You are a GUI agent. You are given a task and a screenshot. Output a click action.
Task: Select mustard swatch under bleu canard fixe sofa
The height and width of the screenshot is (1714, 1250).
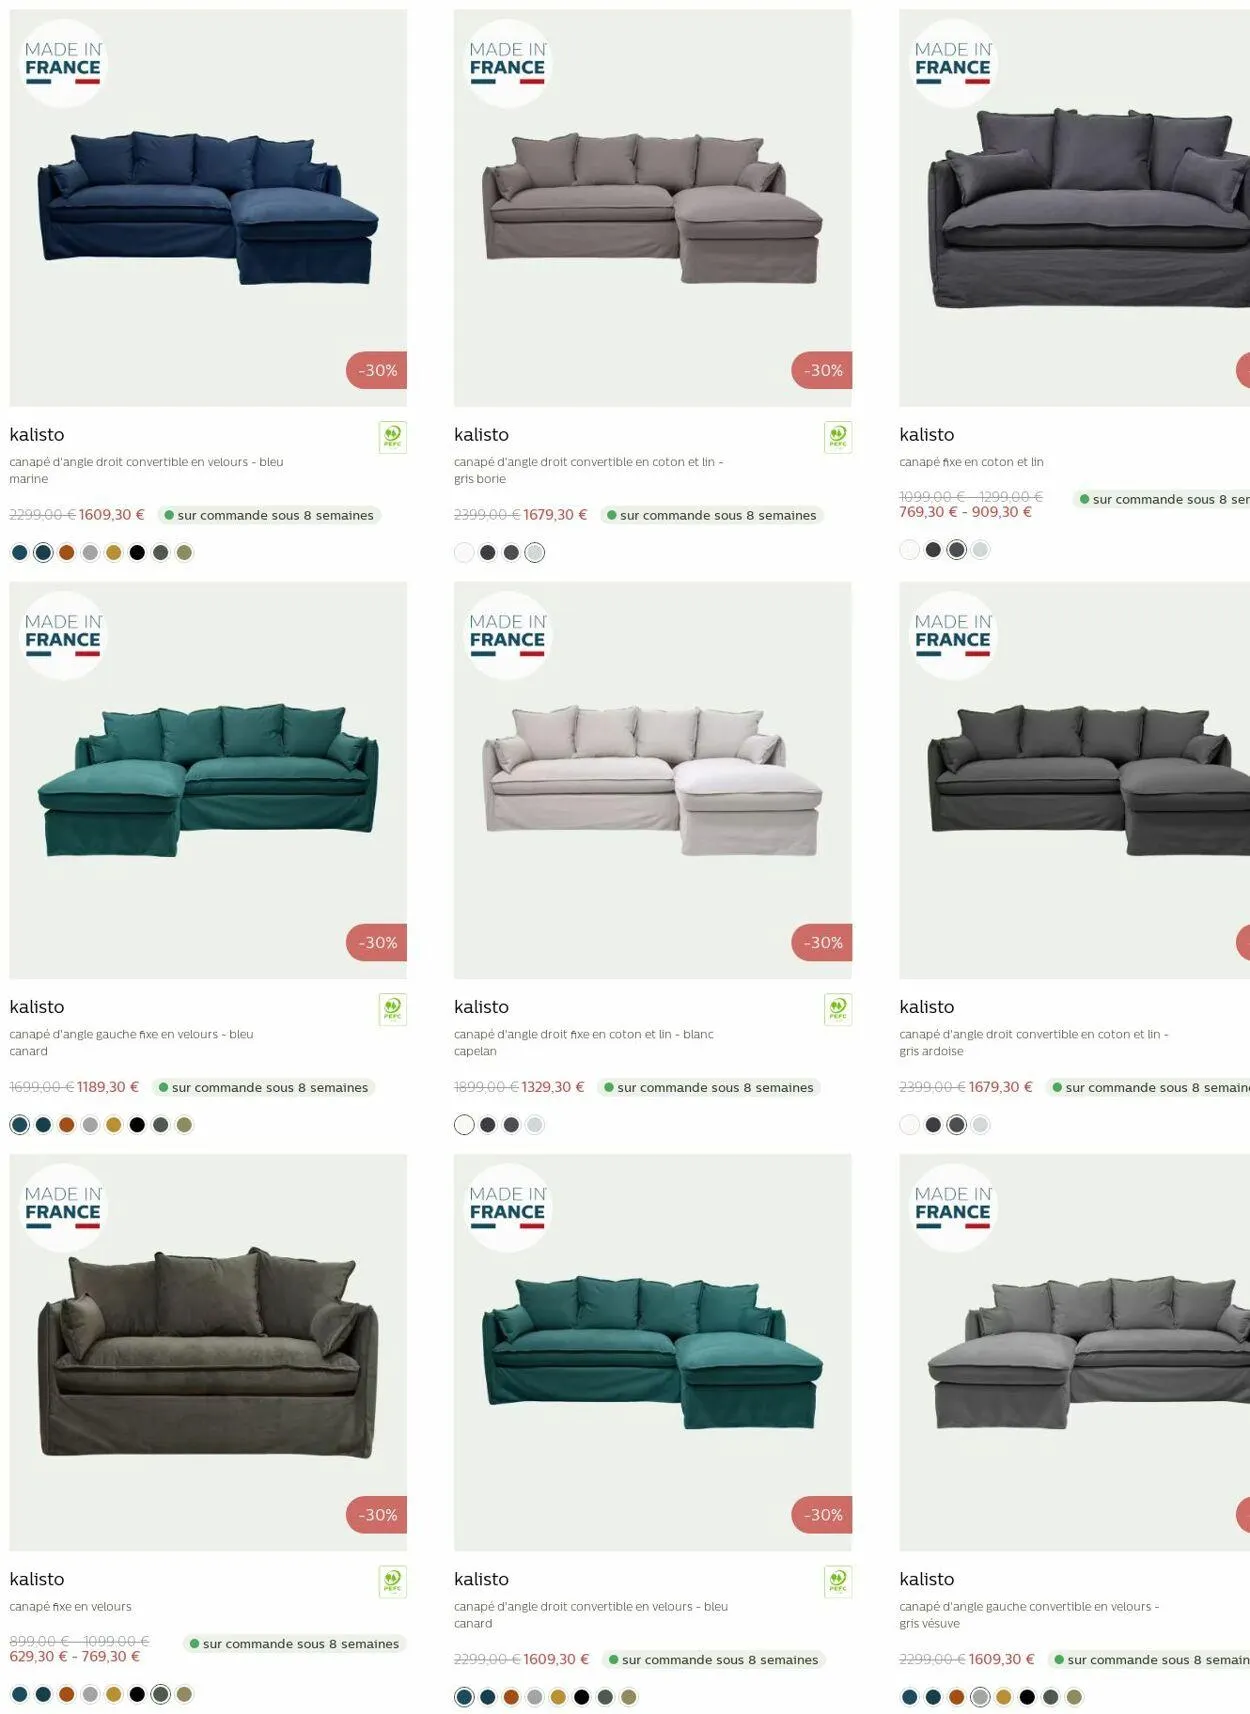pos(114,1124)
